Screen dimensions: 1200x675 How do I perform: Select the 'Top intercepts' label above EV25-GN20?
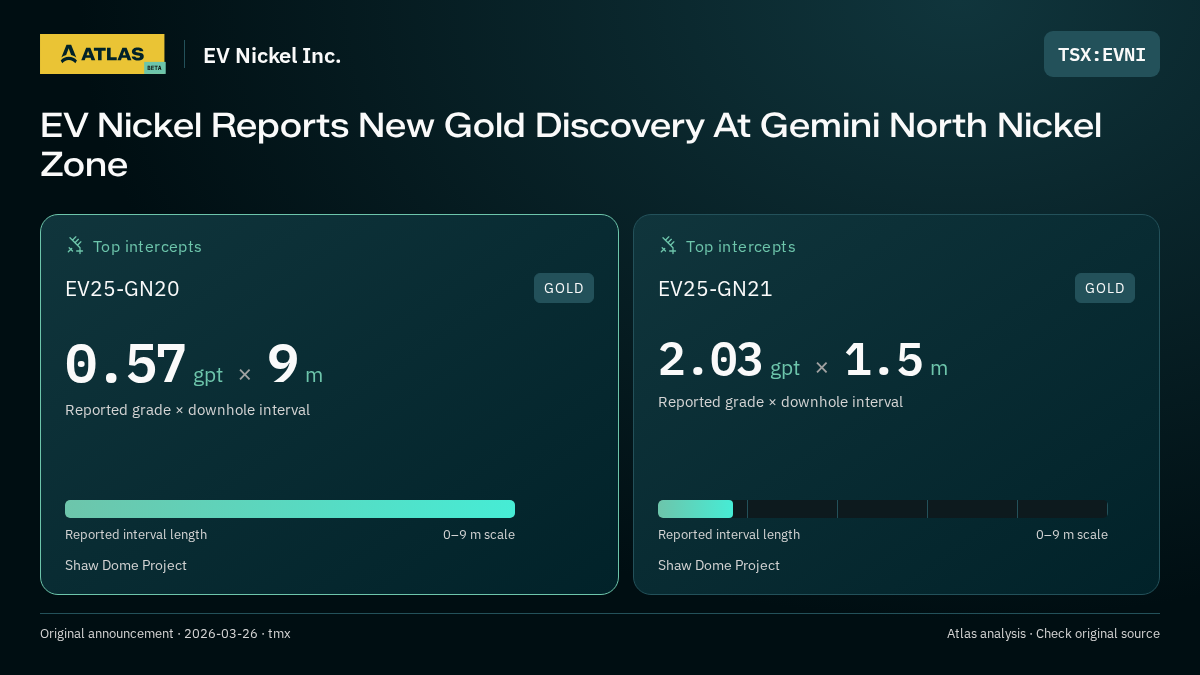pos(147,246)
